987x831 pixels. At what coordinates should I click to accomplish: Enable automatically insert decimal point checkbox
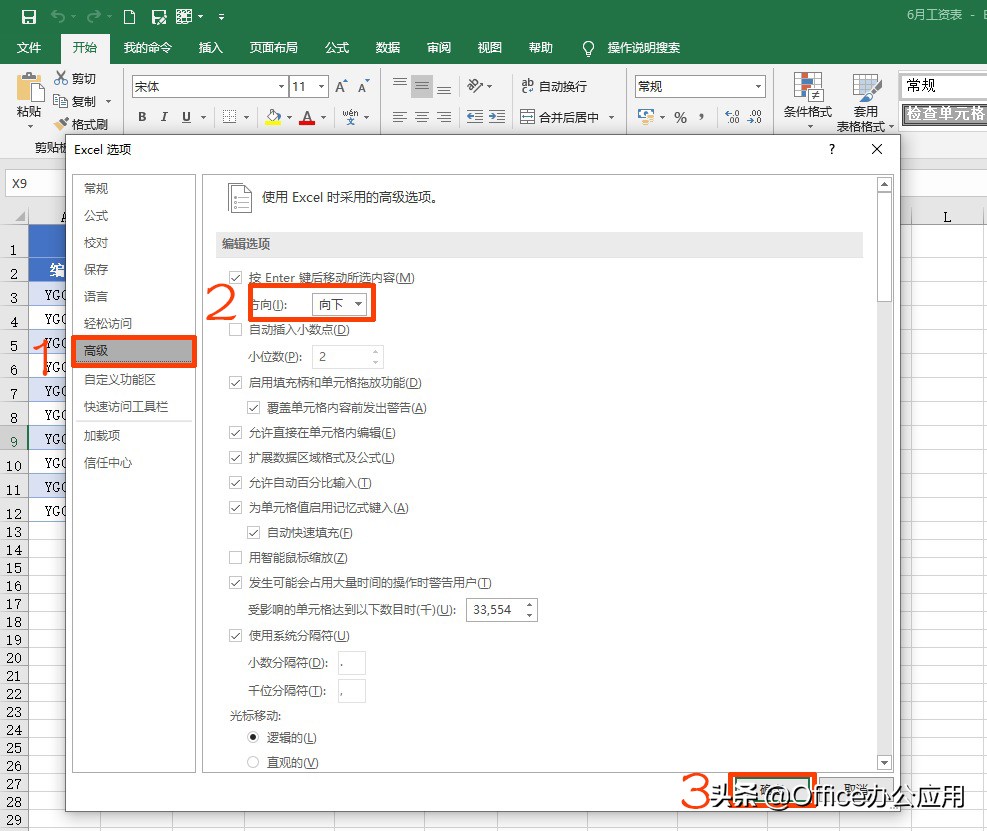pos(235,329)
